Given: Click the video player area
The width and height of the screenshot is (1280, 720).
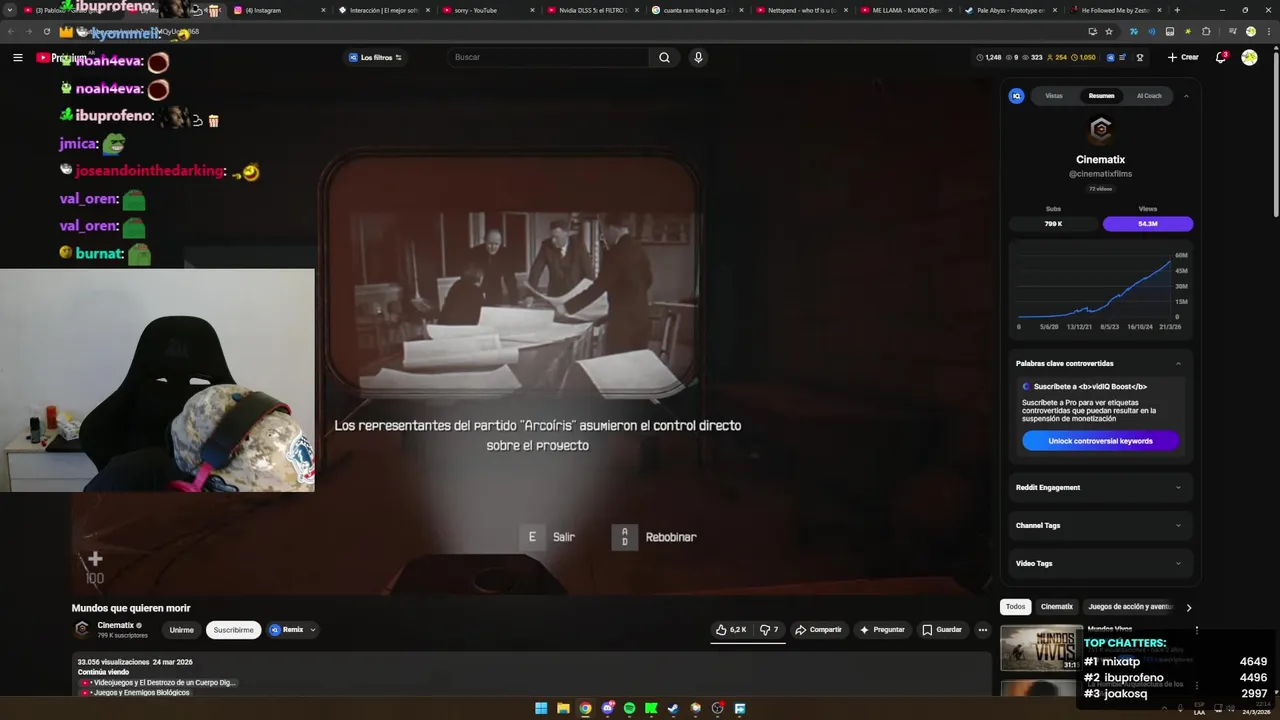Looking at the screenshot, I should [x=530, y=335].
